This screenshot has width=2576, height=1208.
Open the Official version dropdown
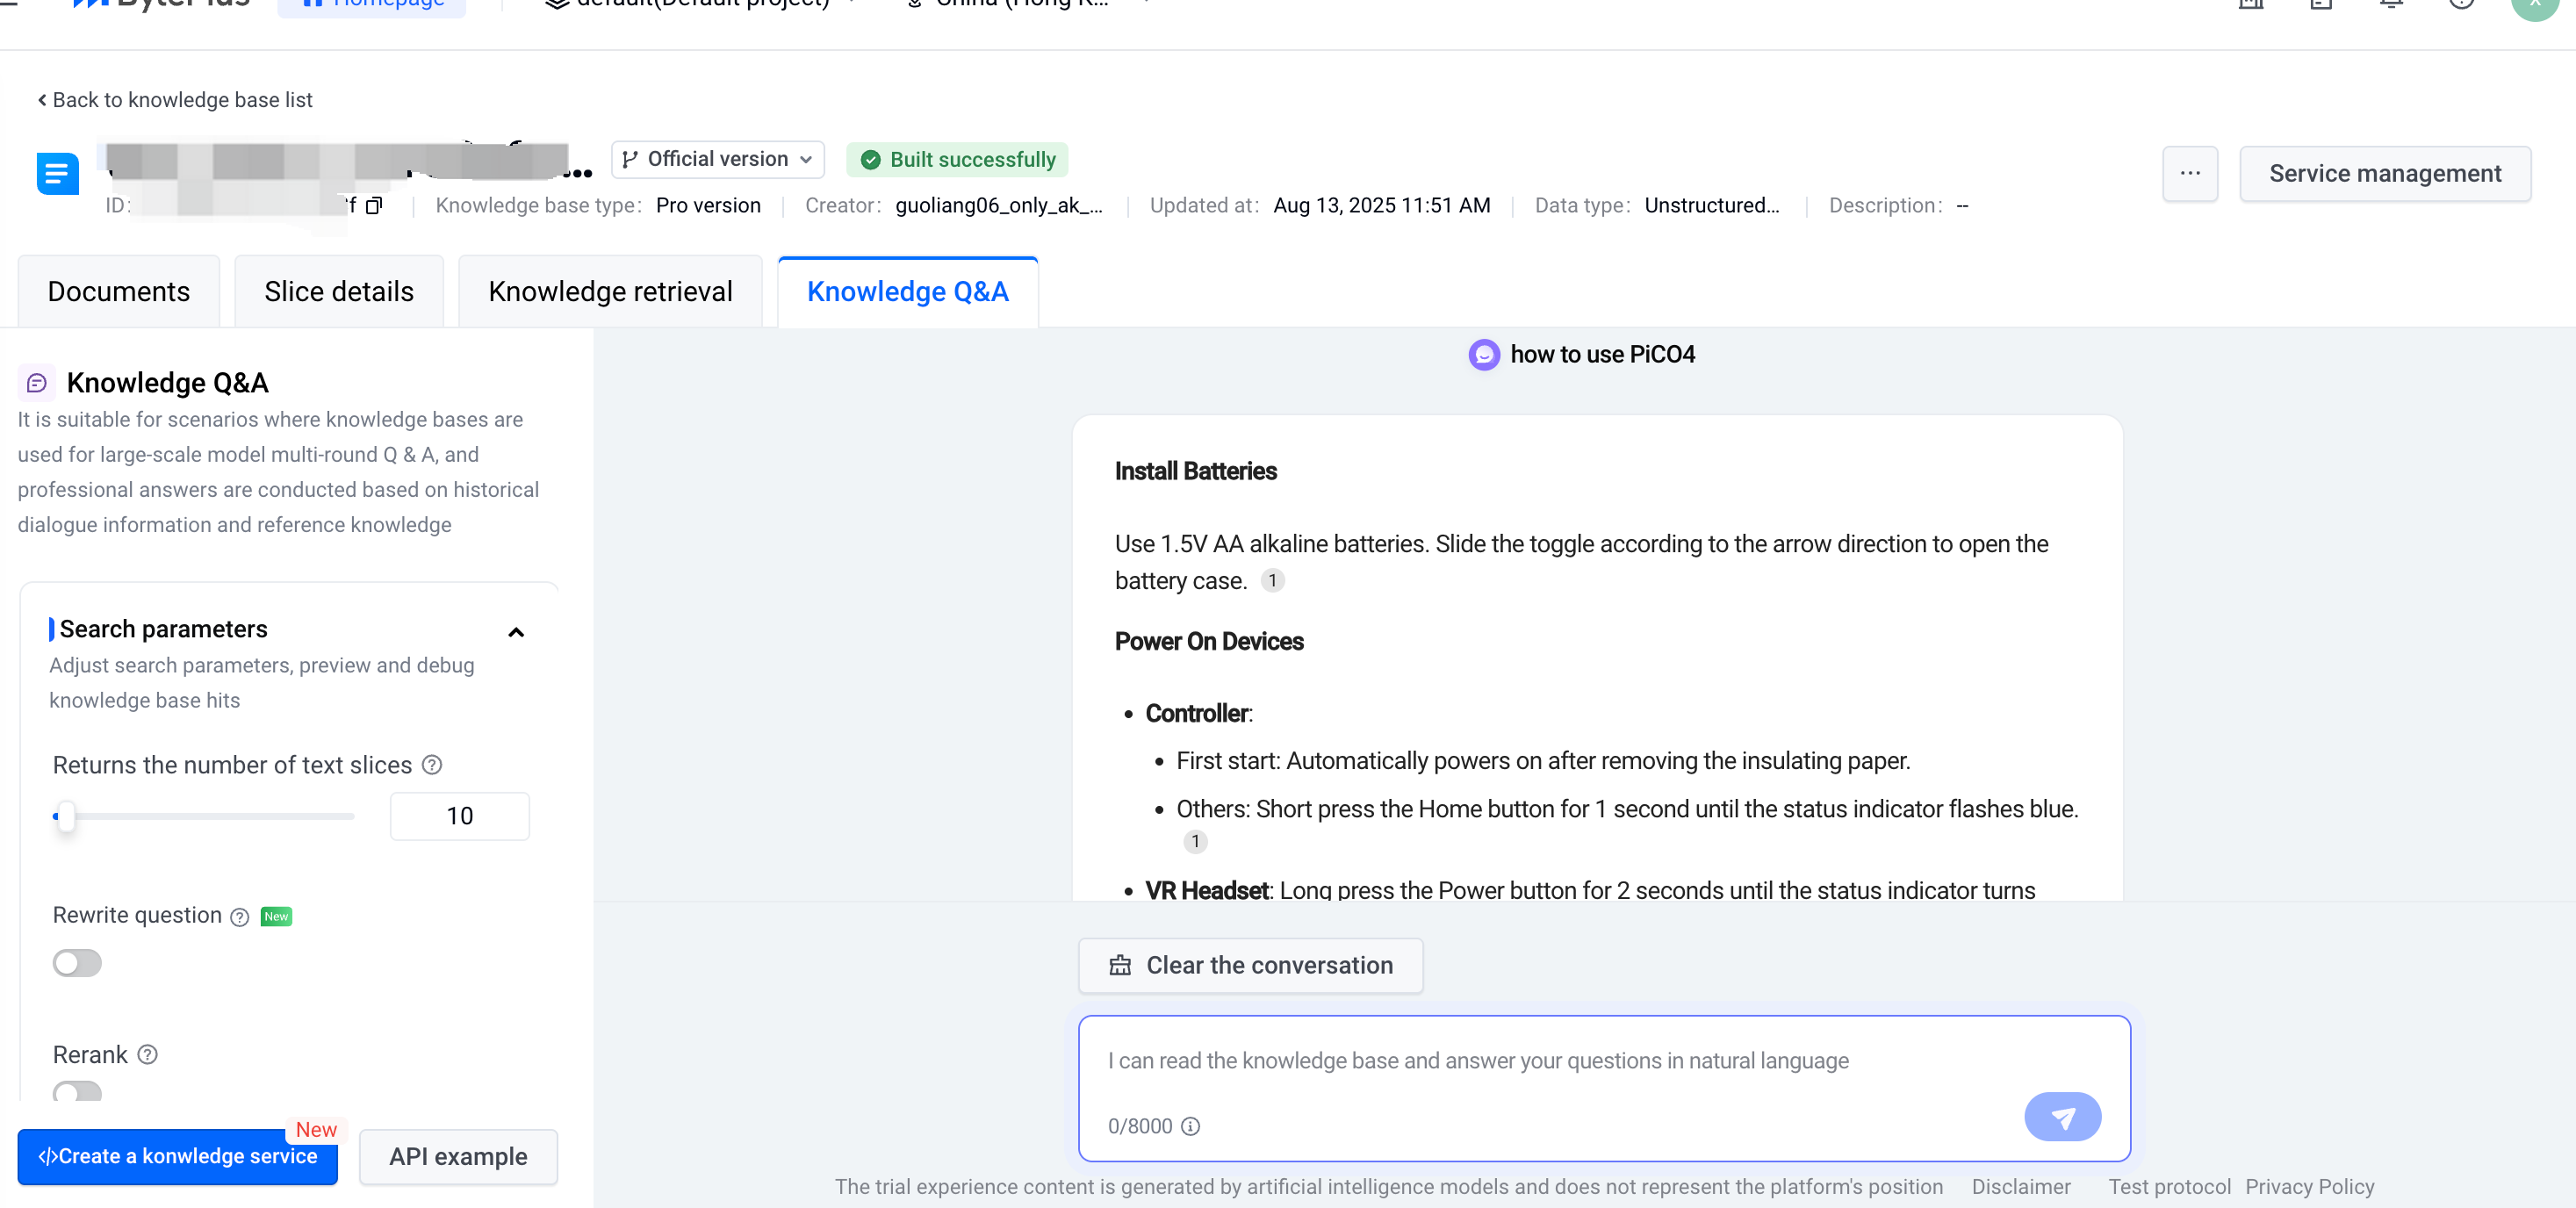click(x=717, y=160)
